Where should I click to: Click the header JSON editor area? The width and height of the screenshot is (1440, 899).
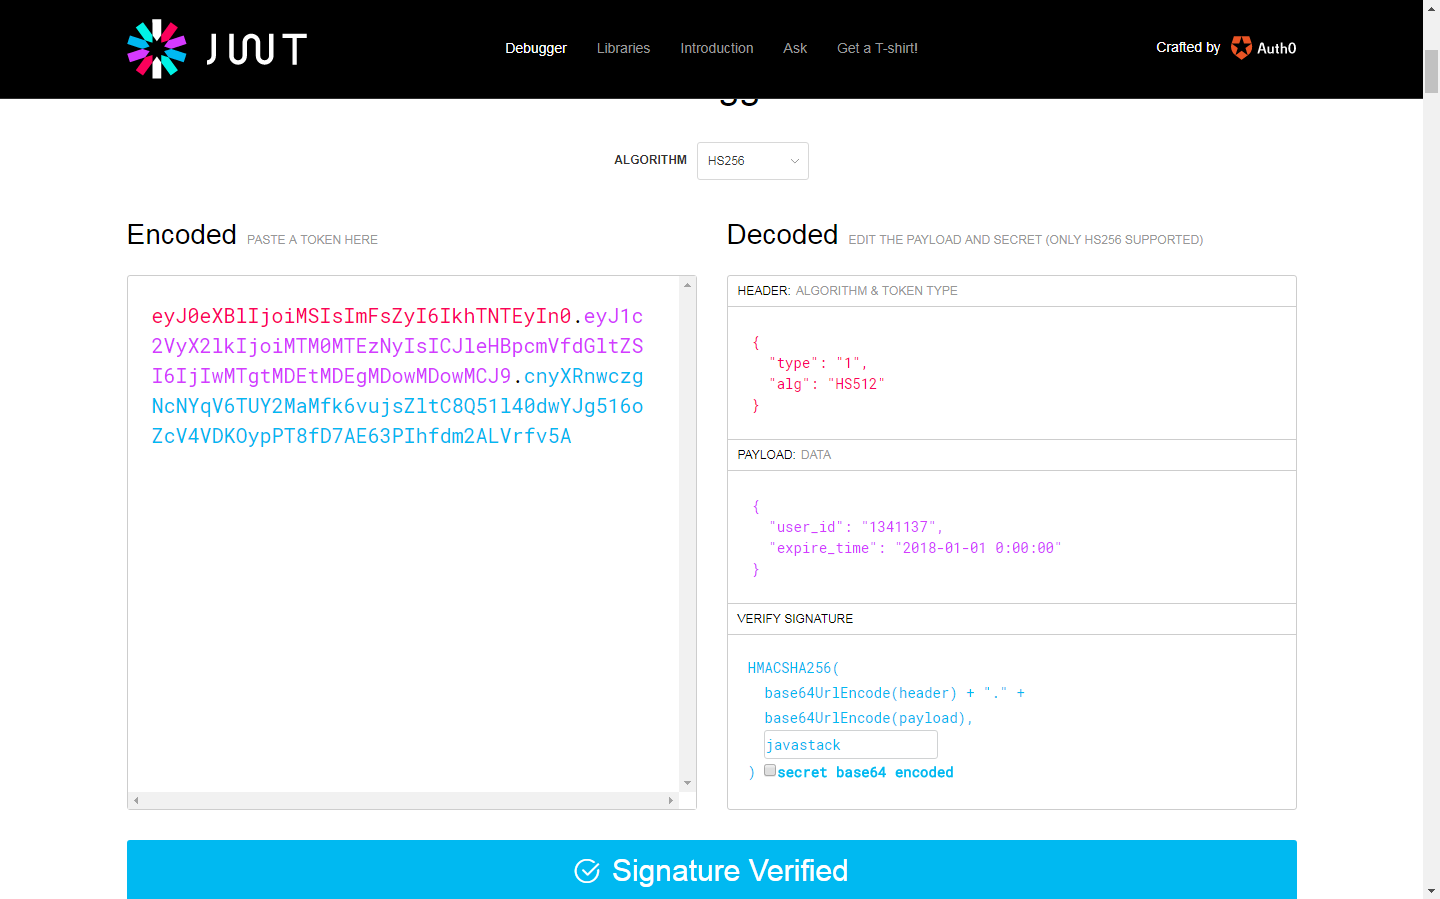[x=1011, y=373]
